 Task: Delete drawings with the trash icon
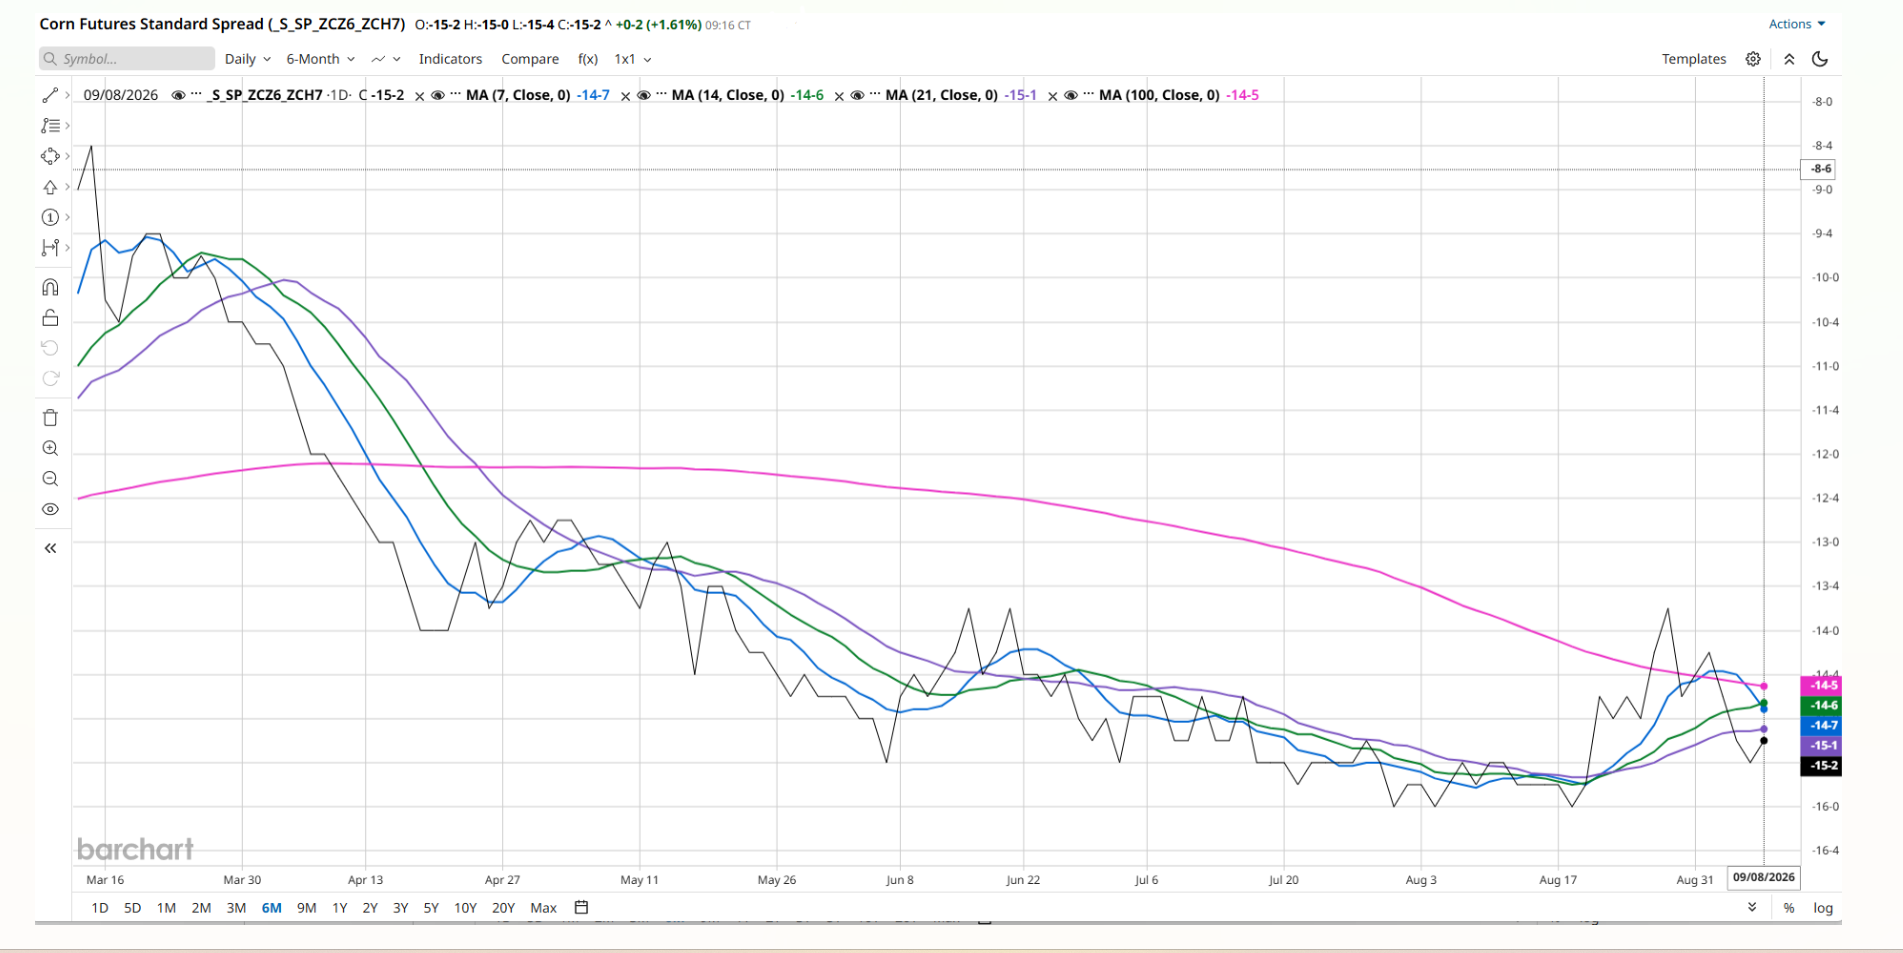click(50, 418)
